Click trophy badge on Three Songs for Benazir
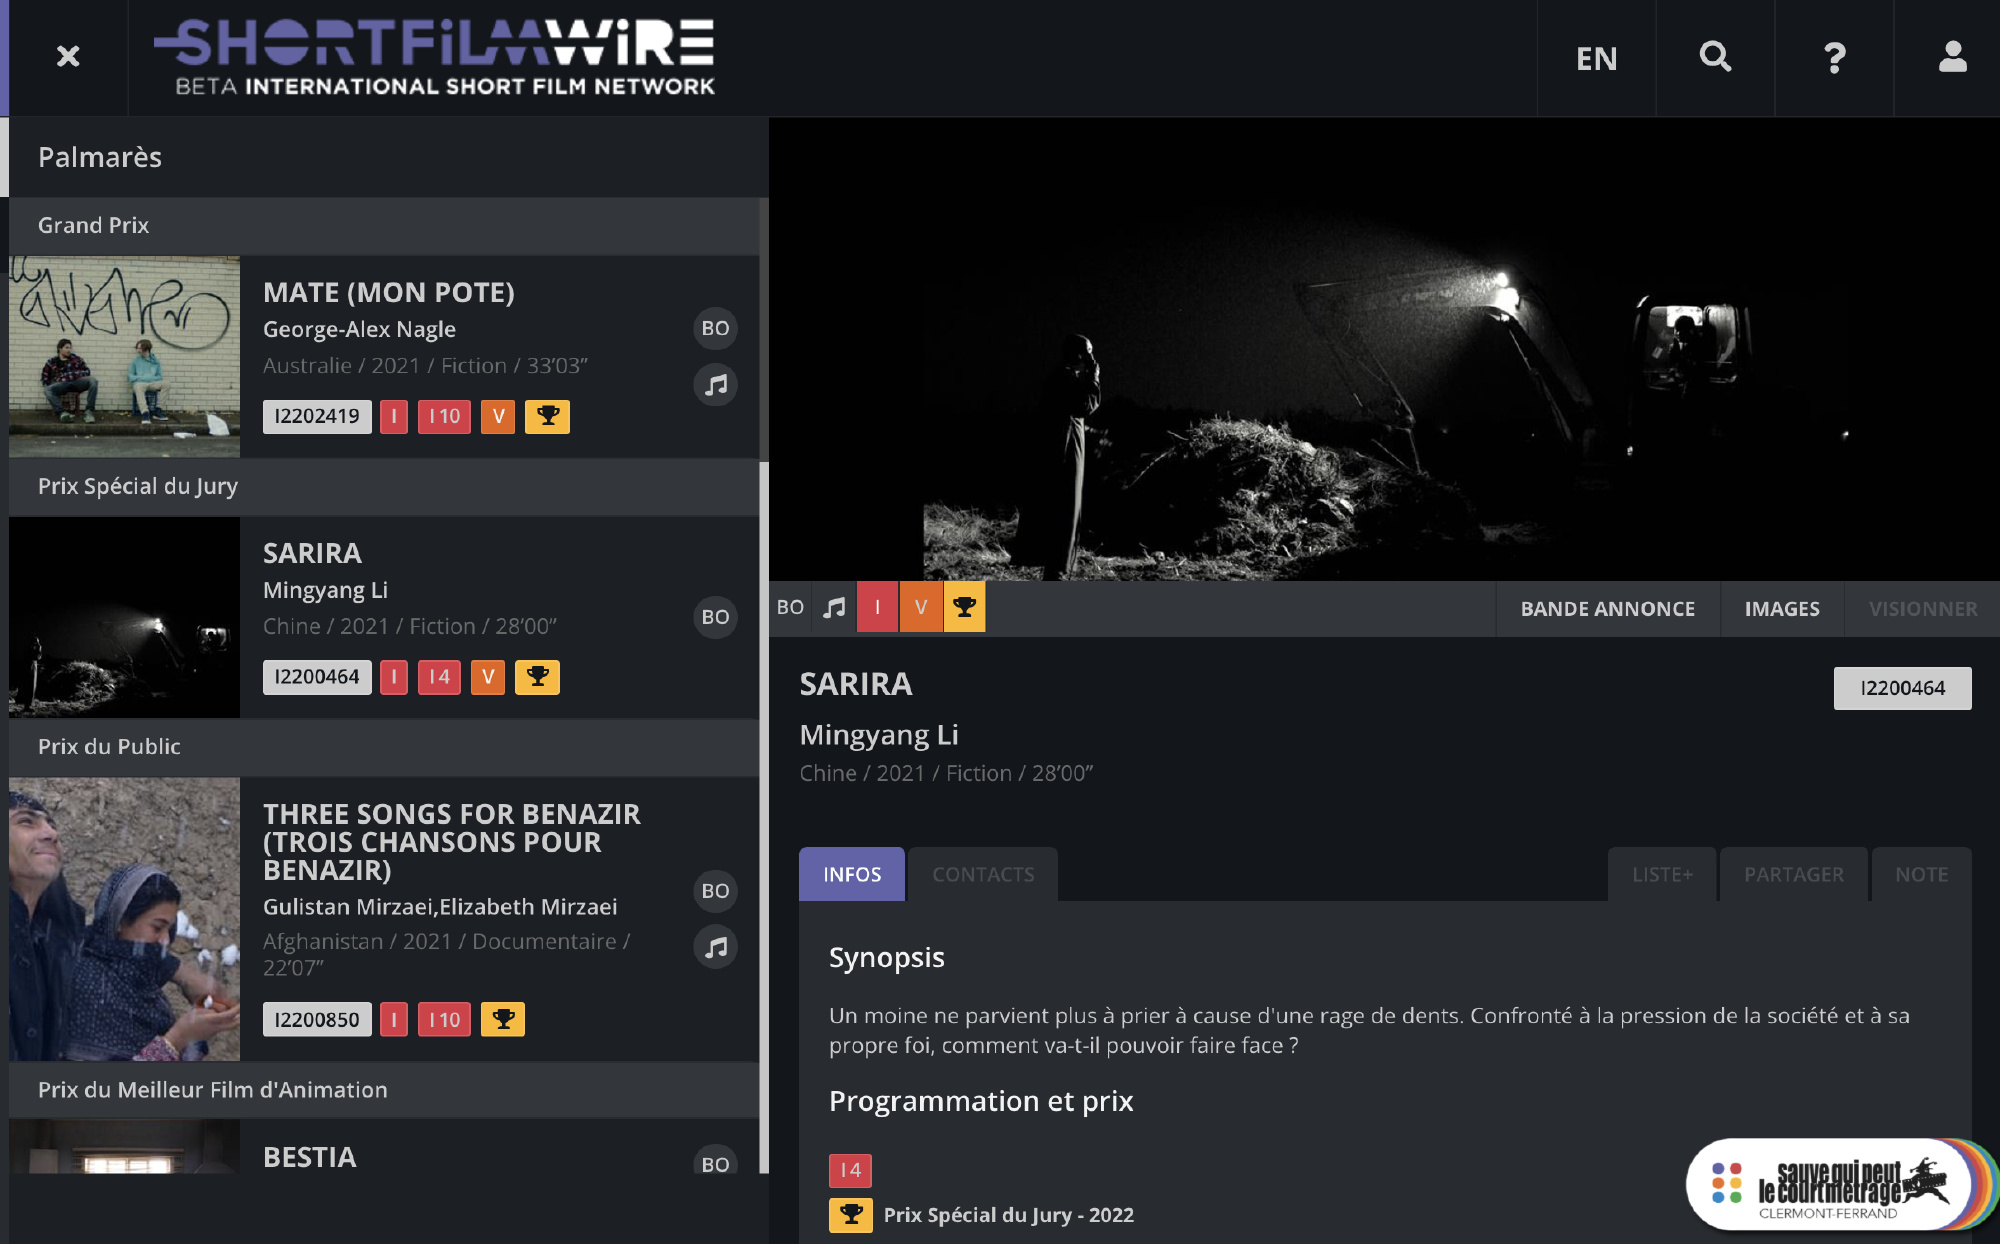Screen dimensions: 2000x1244 point(503,1019)
